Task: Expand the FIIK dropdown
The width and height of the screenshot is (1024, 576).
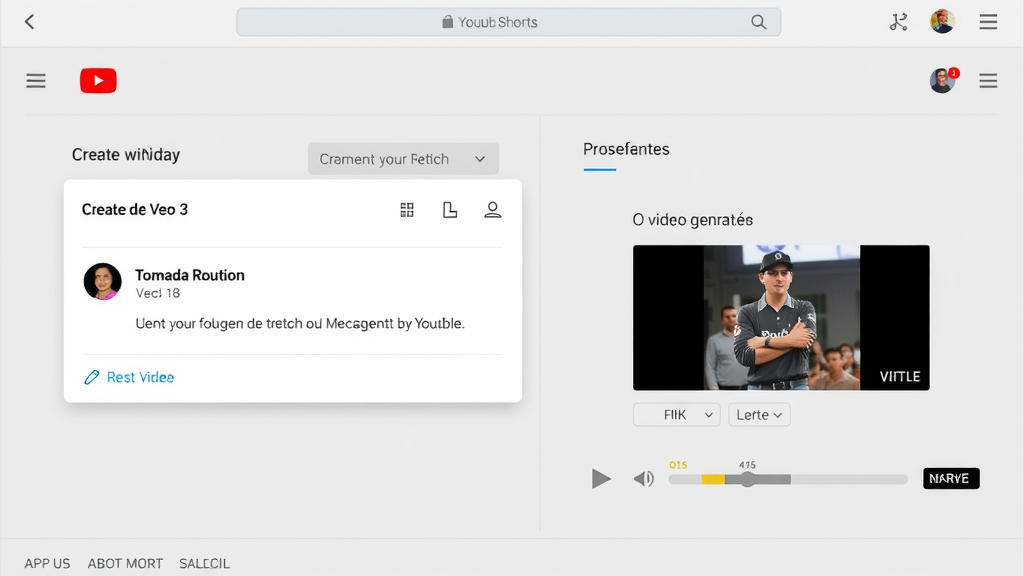Action: click(x=676, y=414)
